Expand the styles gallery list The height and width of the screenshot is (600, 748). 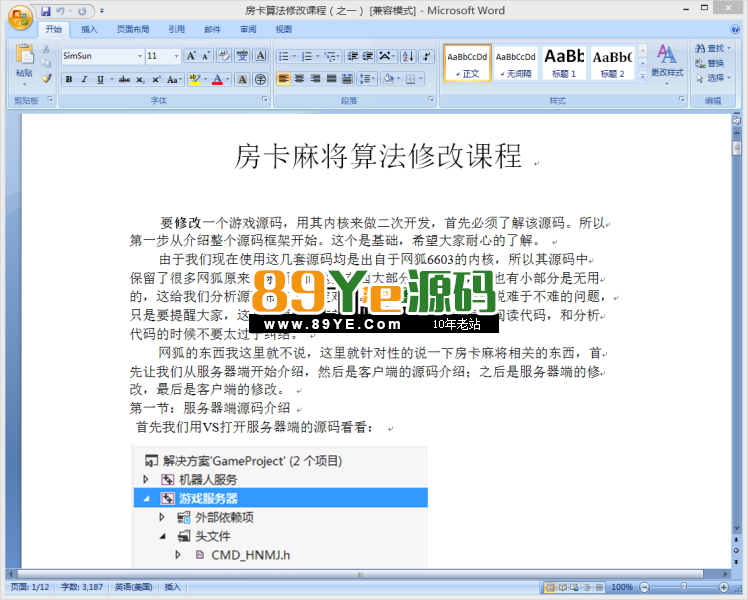tap(643, 75)
